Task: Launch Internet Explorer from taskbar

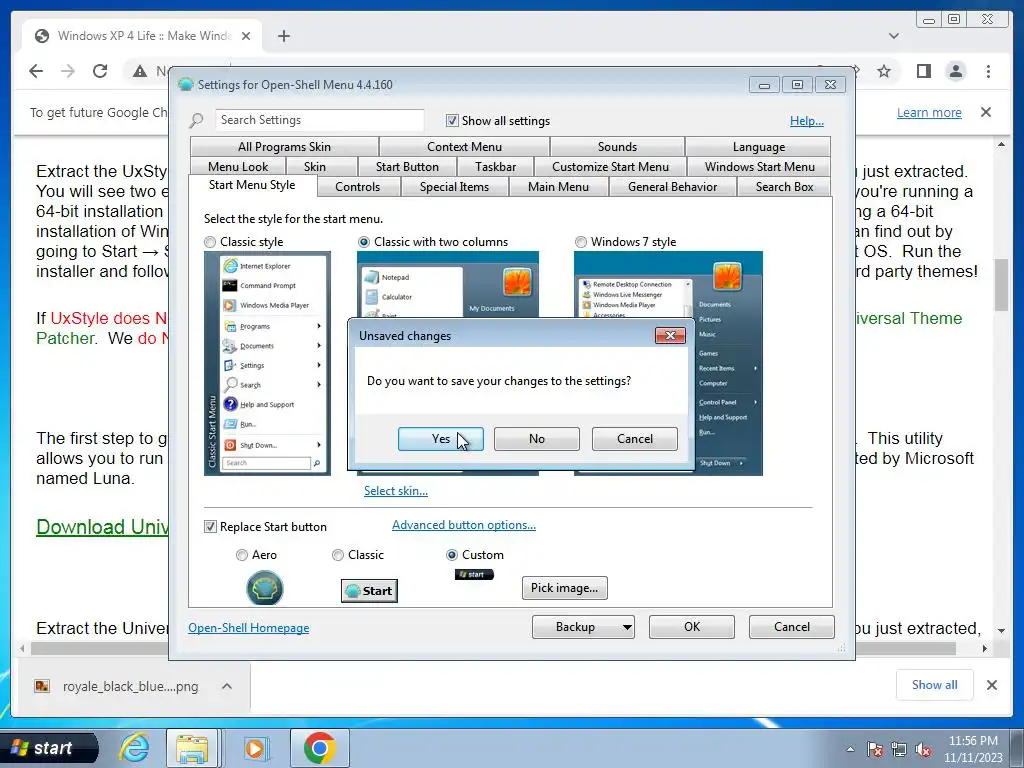Action: (135, 748)
